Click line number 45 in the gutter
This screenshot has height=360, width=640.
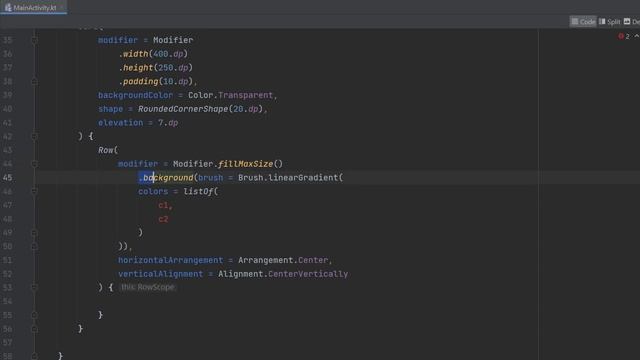[7, 178]
